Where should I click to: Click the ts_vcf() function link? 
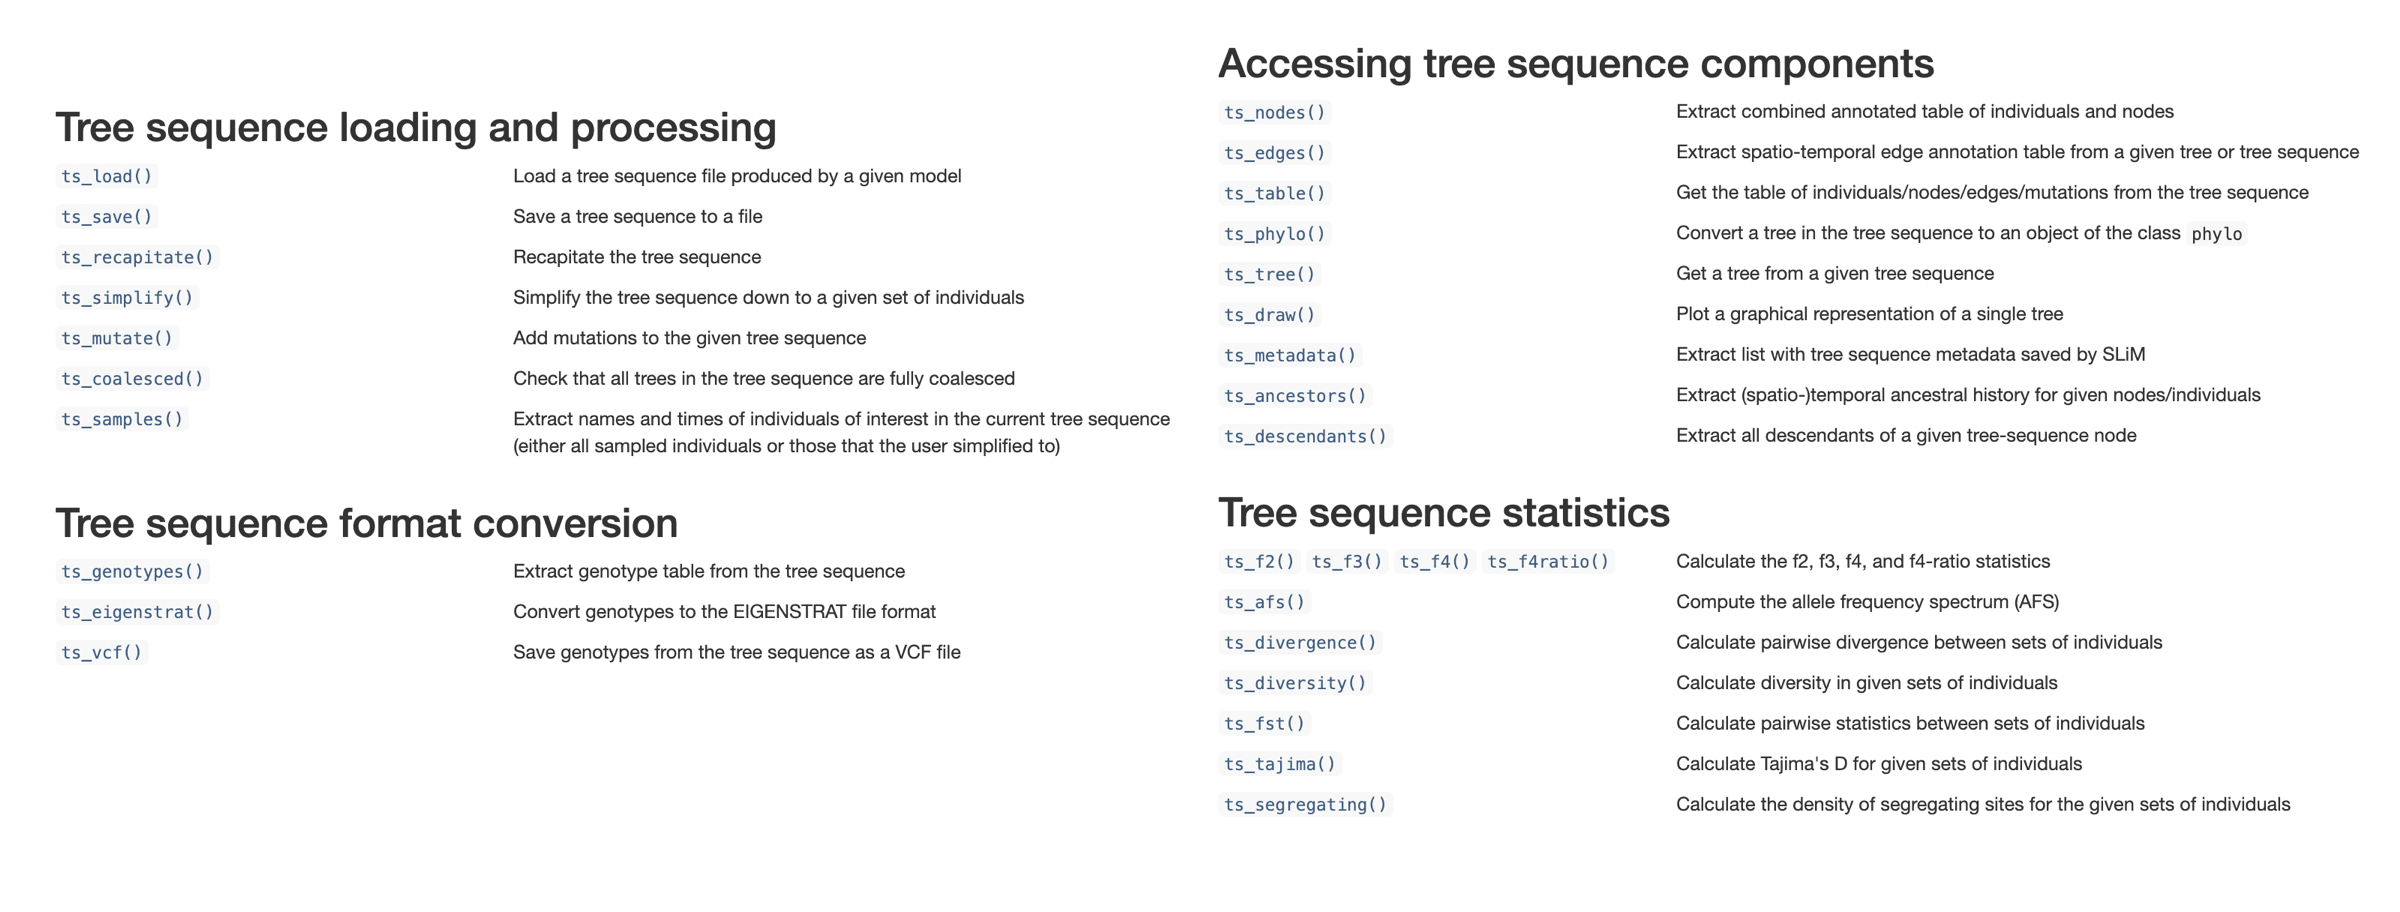(102, 652)
